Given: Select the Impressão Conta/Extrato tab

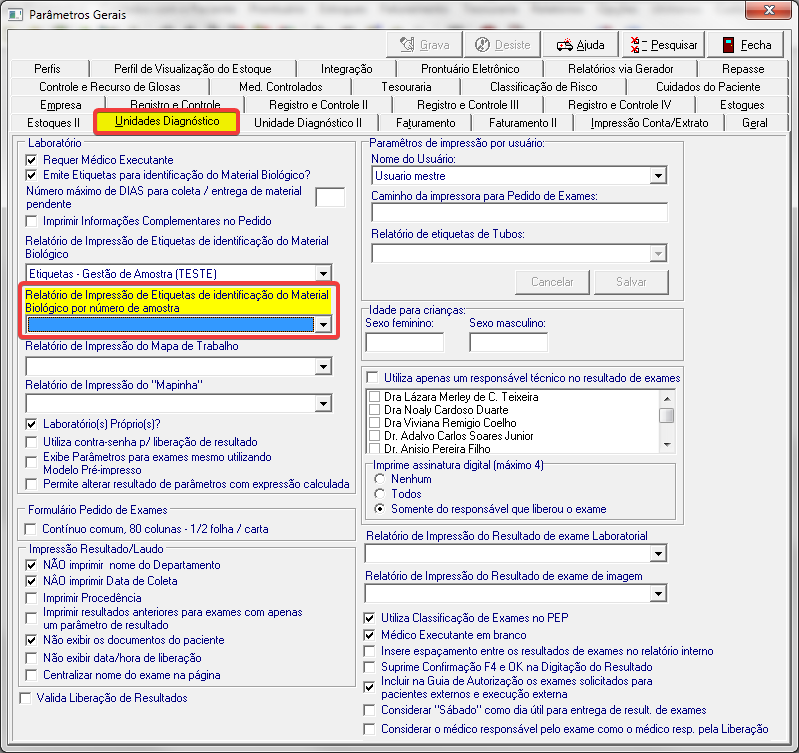Looking at the screenshot, I should pos(649,123).
